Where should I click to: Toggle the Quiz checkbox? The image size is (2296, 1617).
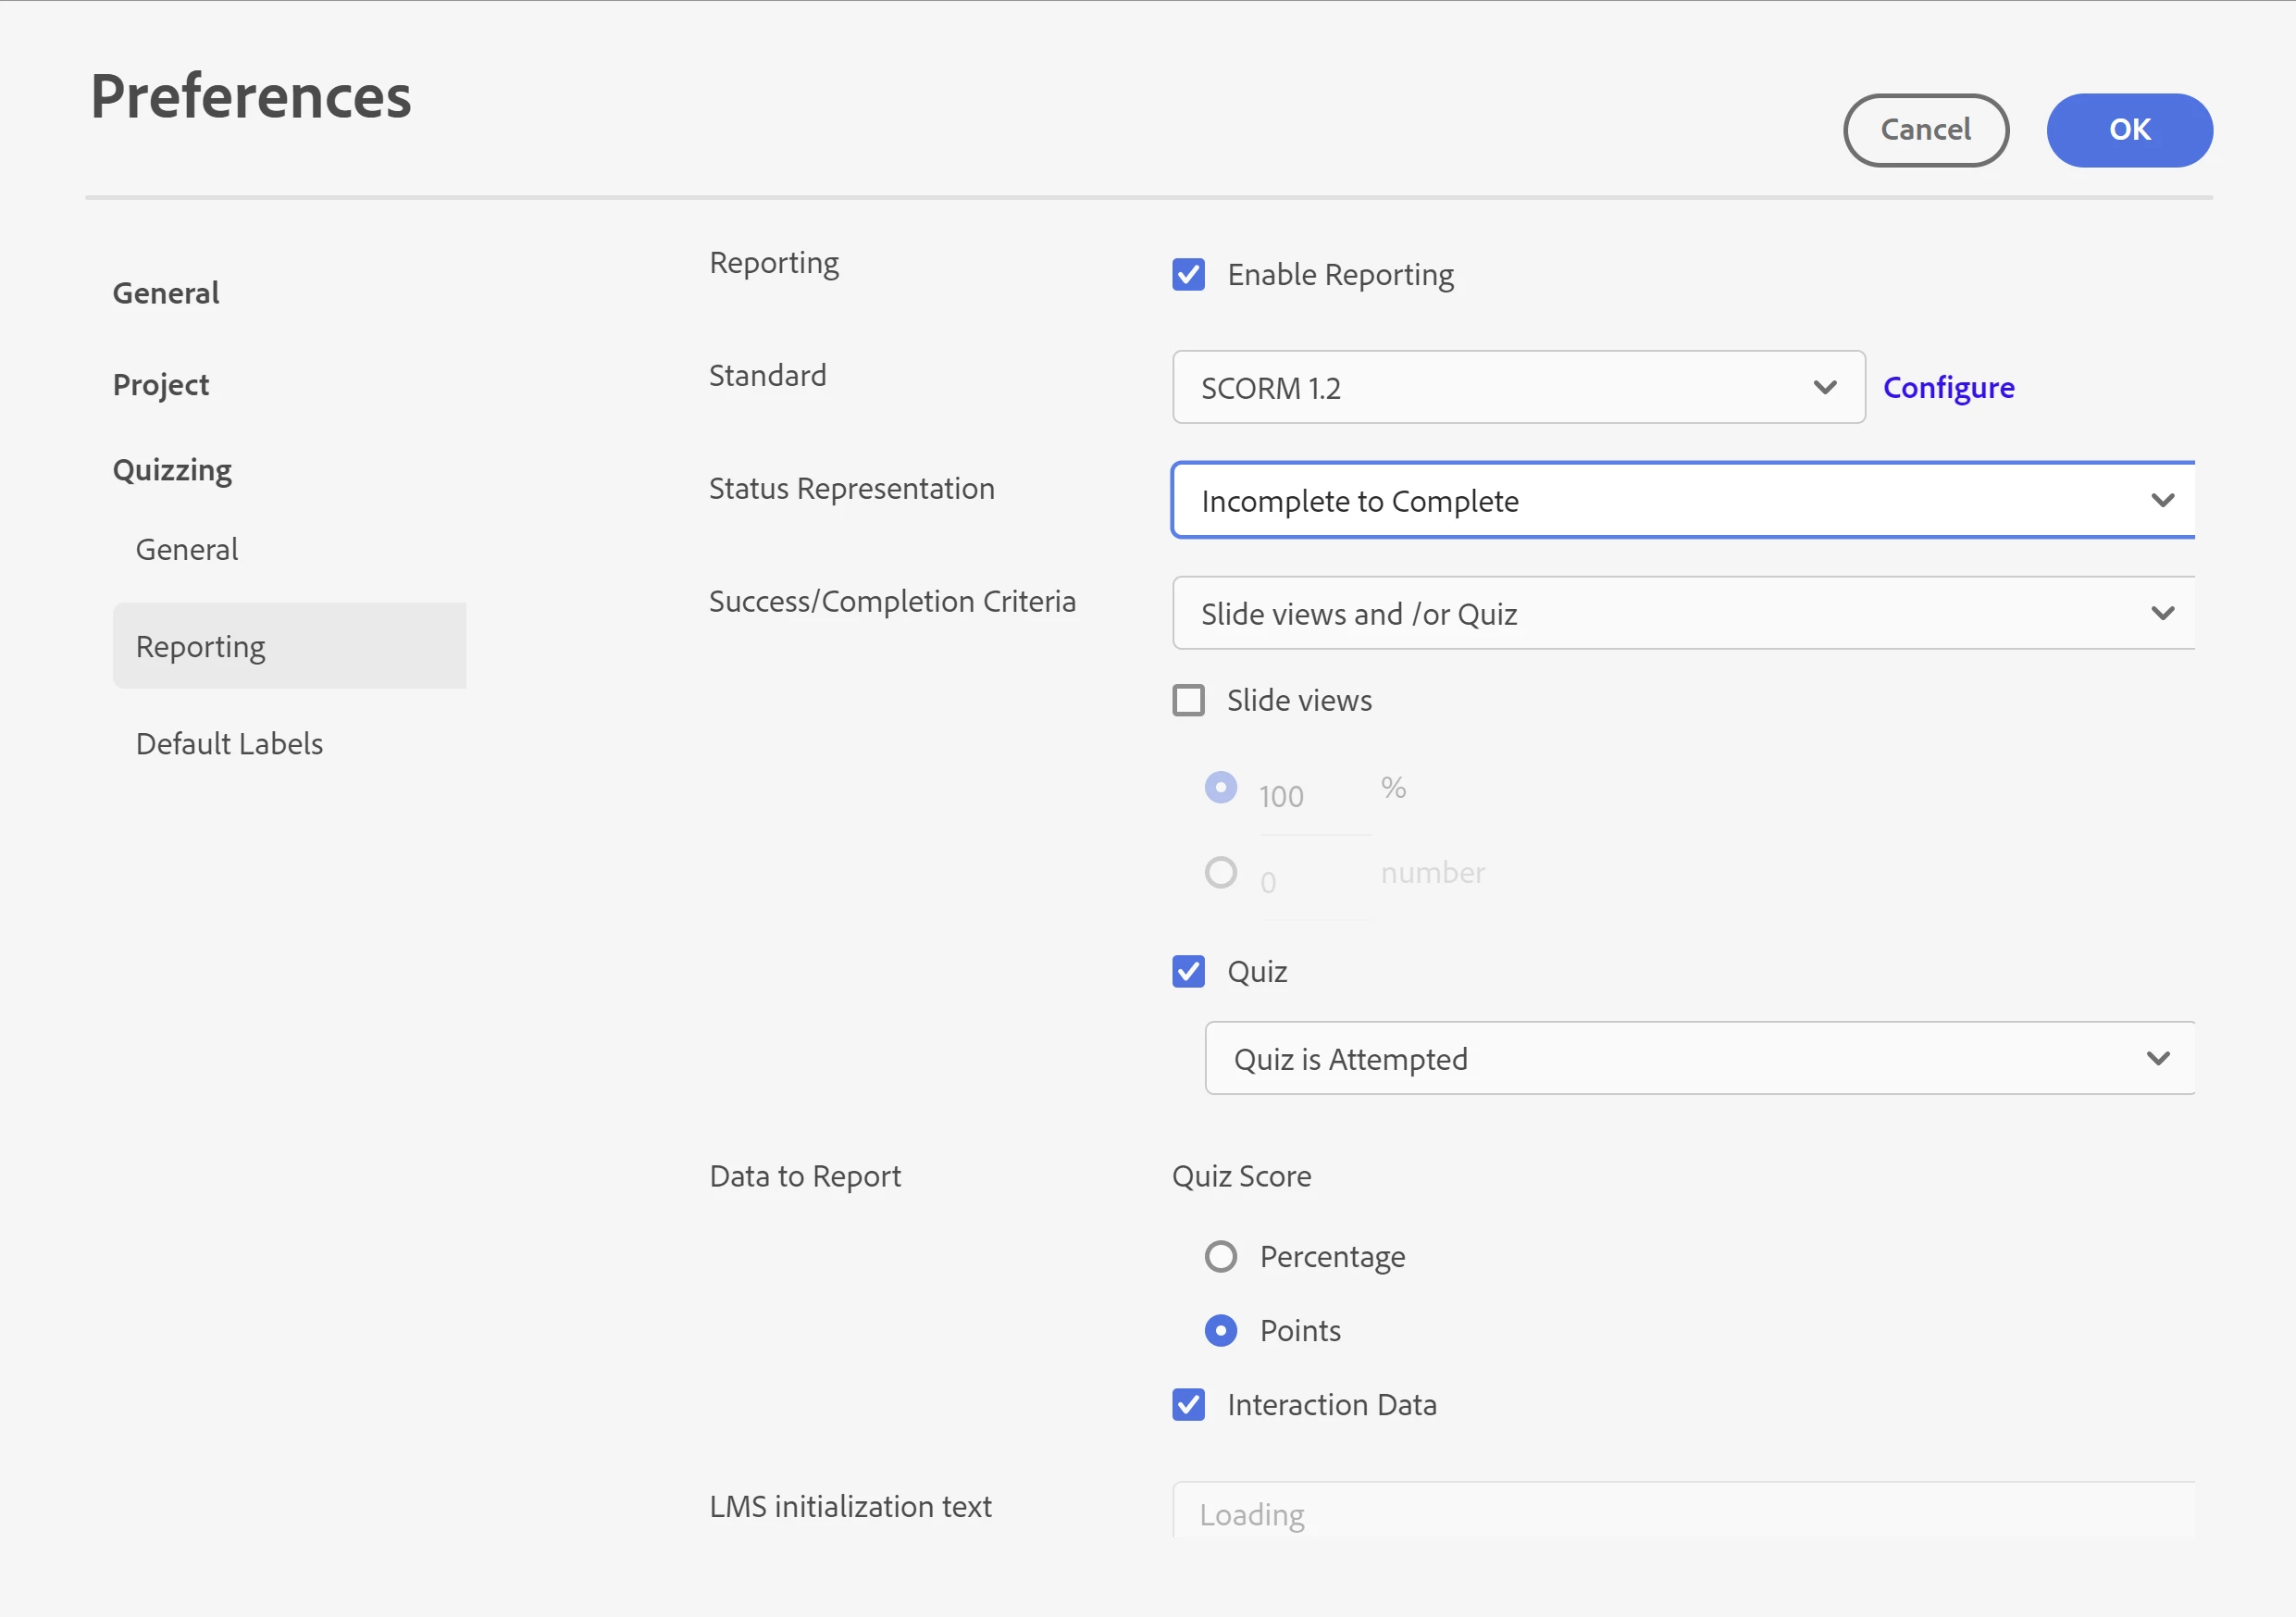(x=1188, y=971)
